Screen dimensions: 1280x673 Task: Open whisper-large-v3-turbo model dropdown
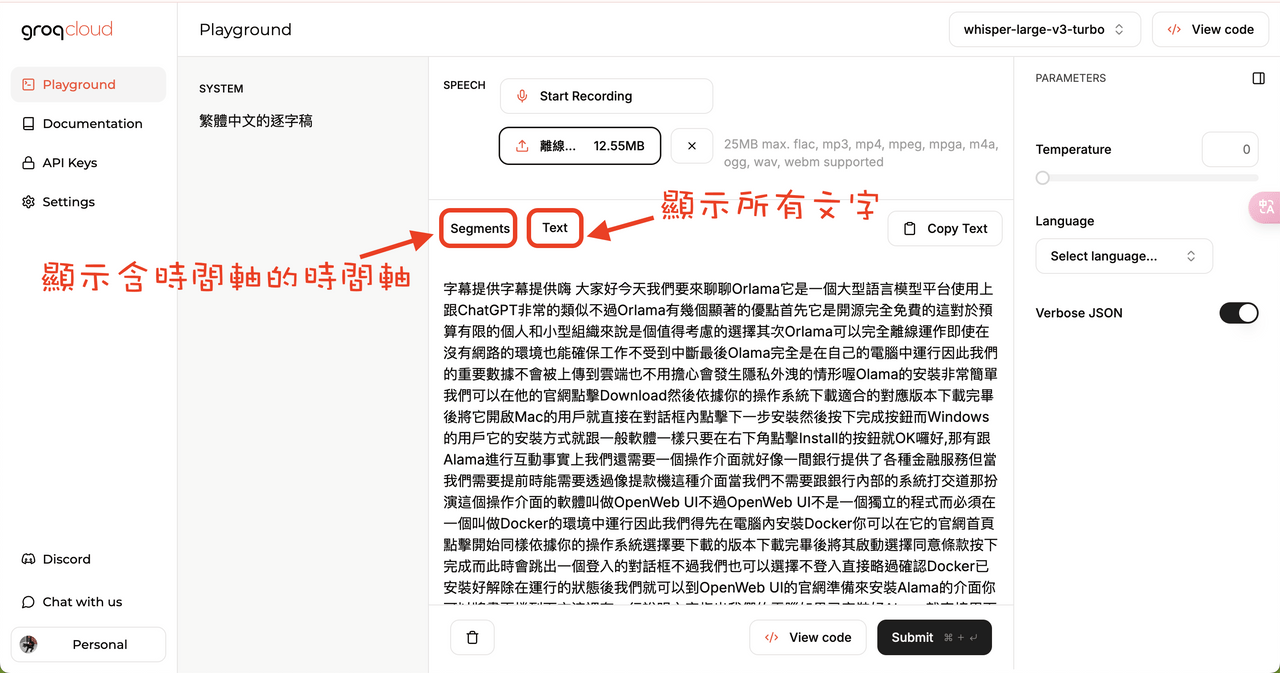tap(1044, 30)
